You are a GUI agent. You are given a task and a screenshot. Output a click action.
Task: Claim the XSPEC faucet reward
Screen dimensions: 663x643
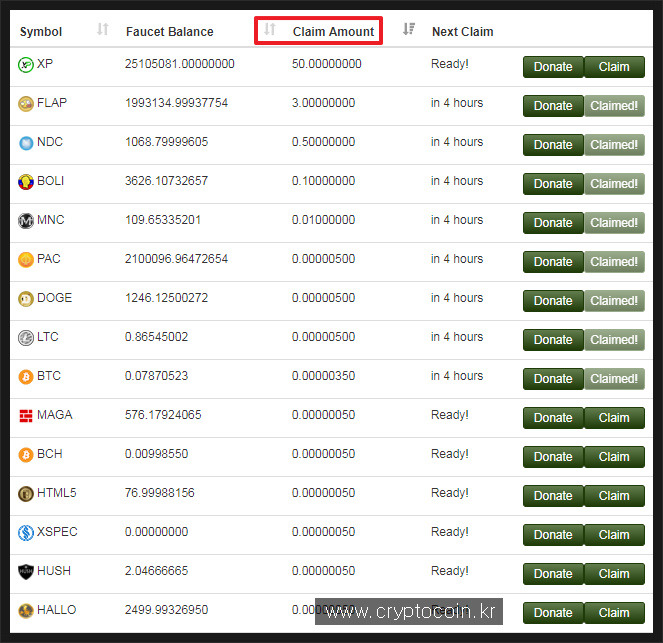(614, 535)
